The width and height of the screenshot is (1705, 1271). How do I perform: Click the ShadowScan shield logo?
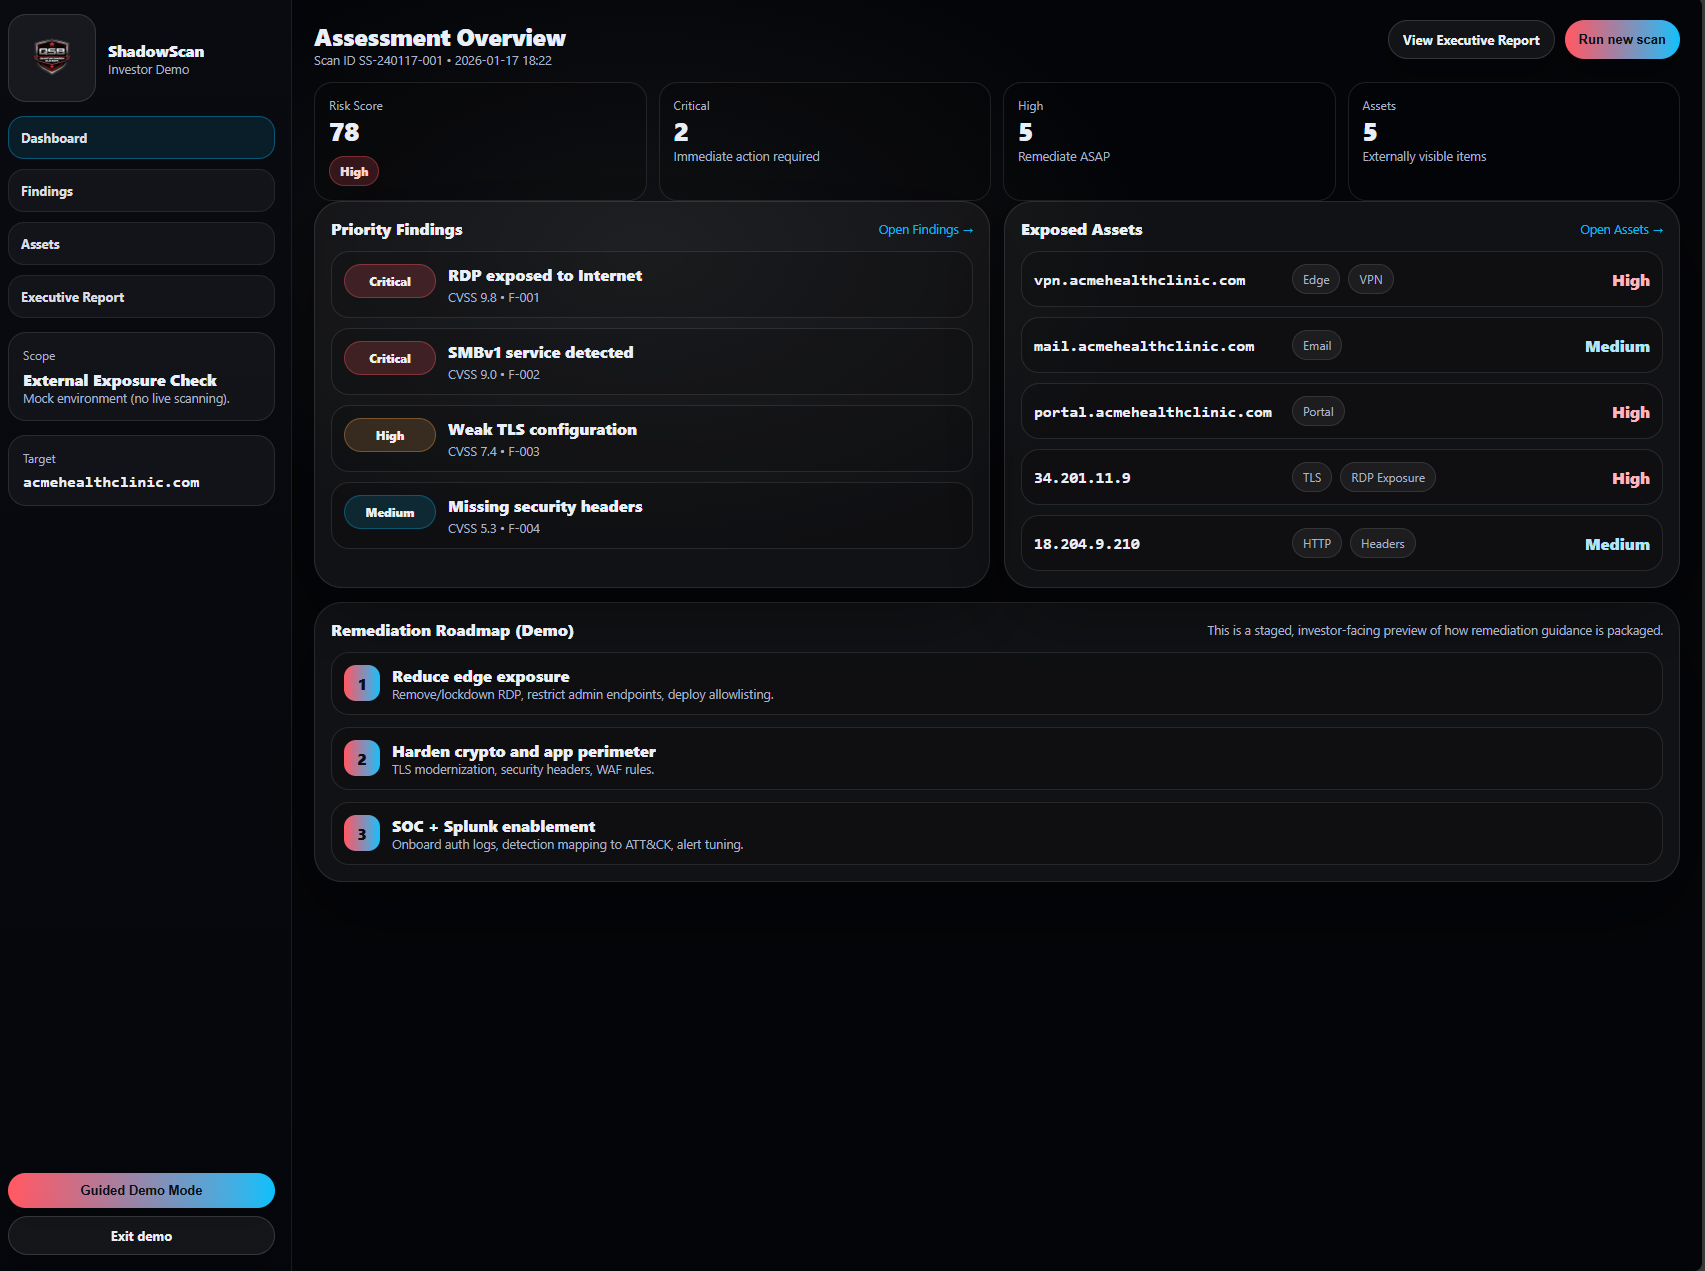pos(51,57)
